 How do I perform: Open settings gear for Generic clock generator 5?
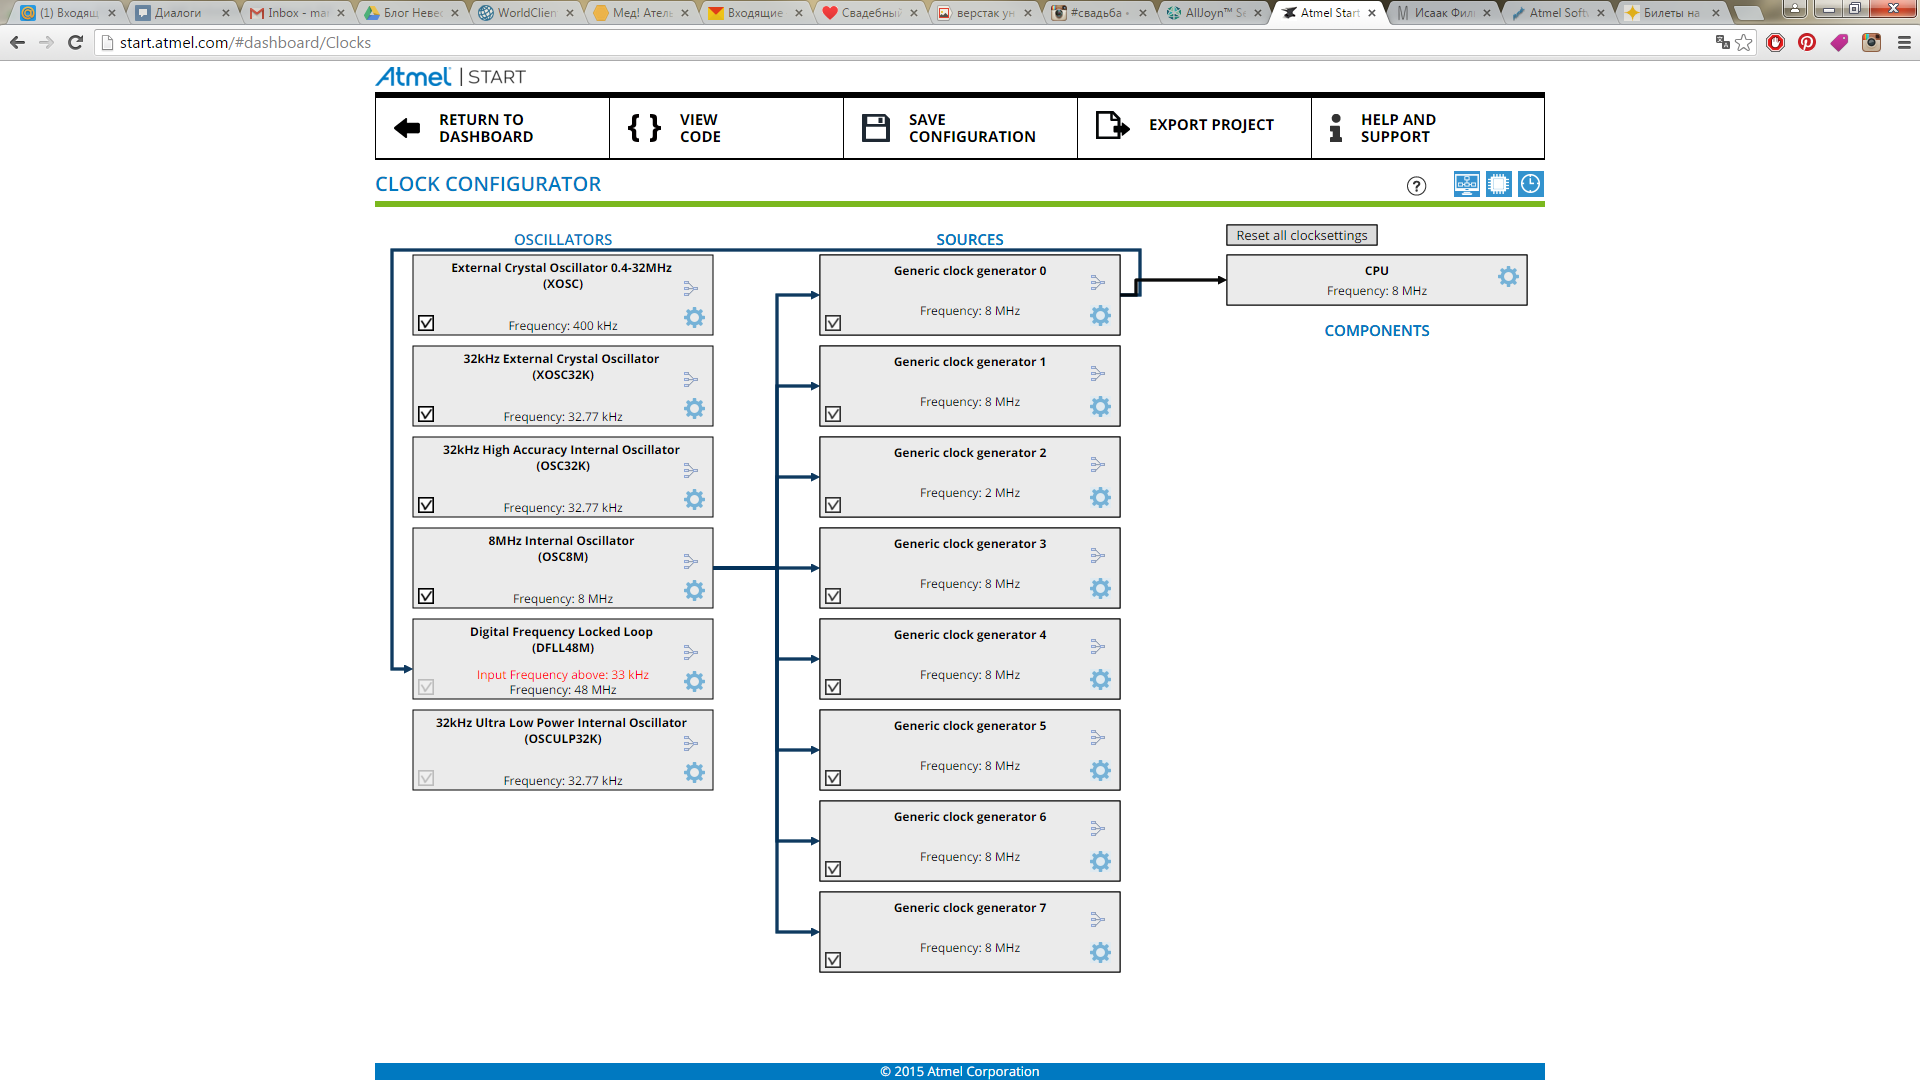click(x=1100, y=771)
